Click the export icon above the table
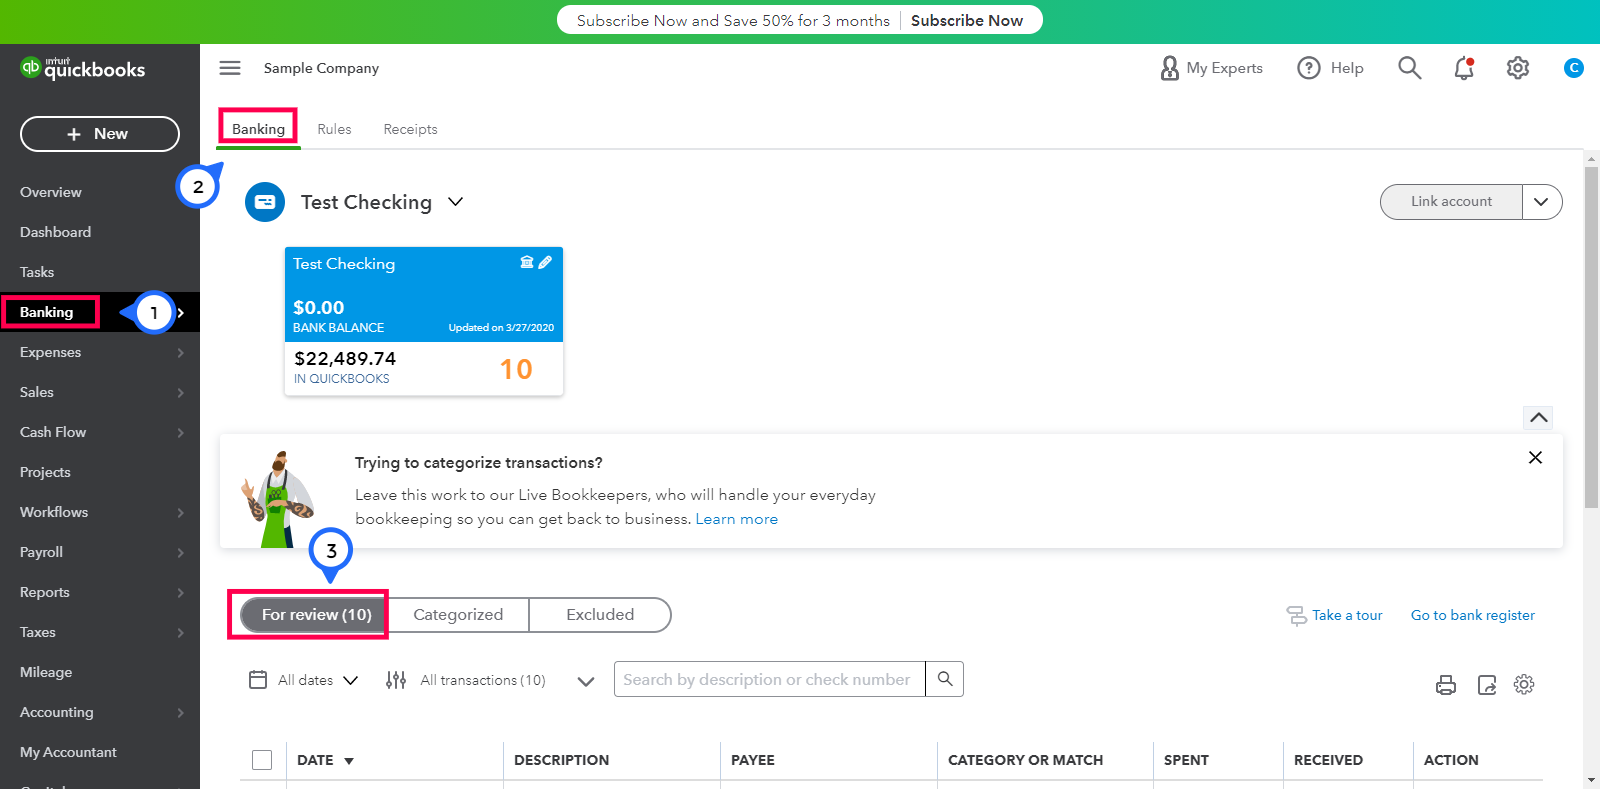1600x789 pixels. 1487,685
